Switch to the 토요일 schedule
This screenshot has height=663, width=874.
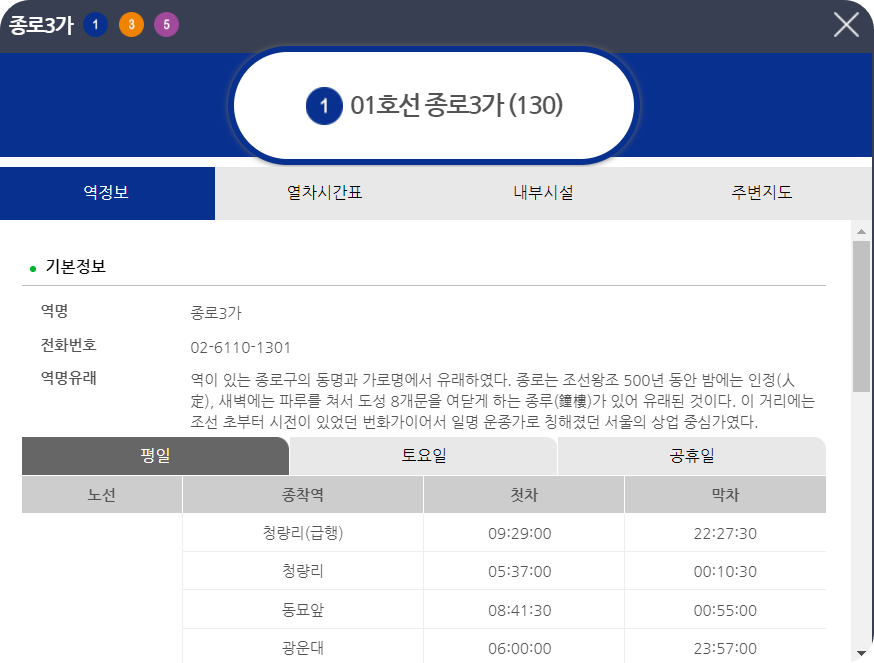423,456
